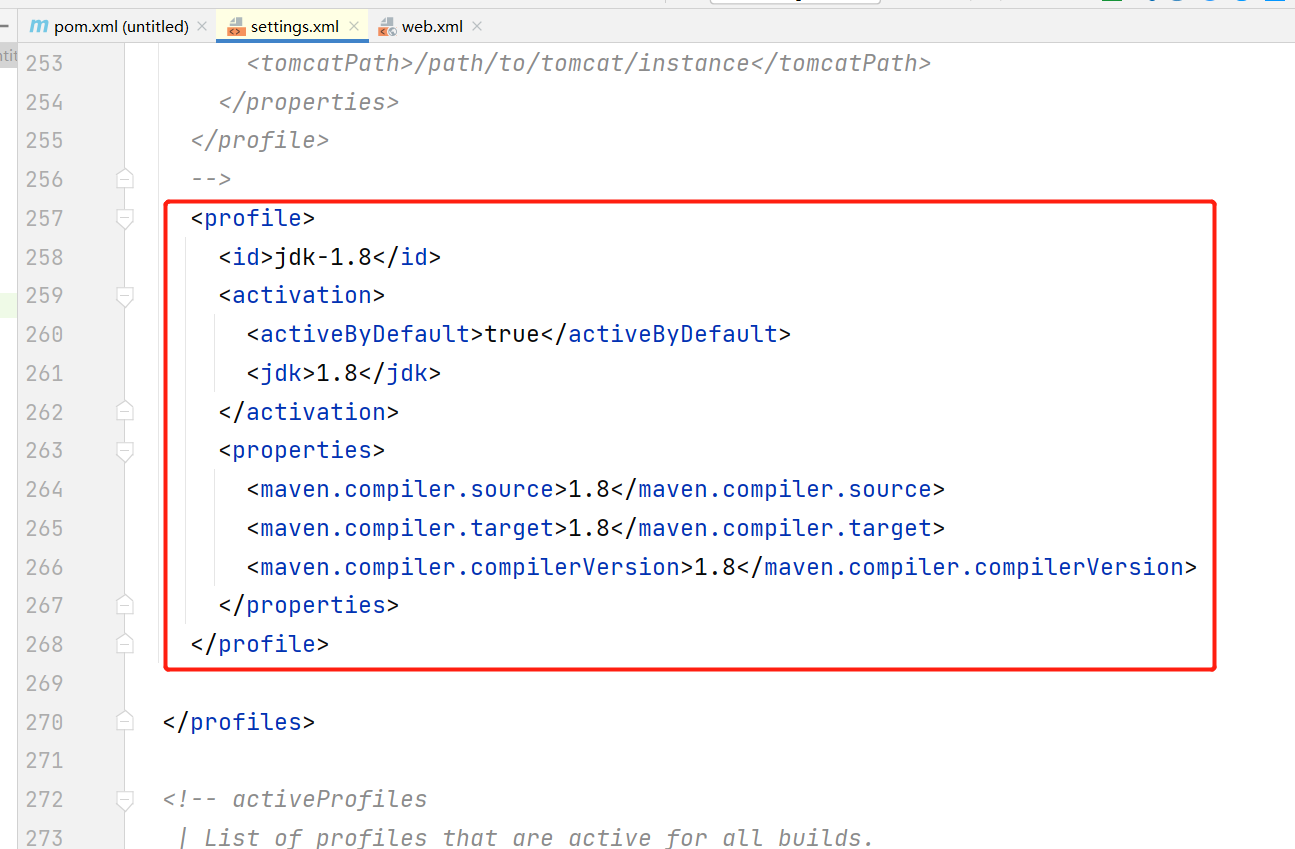This screenshot has height=849, width=1295.
Task: Click the /path/to/tomcat/instance comment text
Action: [x=581, y=63]
